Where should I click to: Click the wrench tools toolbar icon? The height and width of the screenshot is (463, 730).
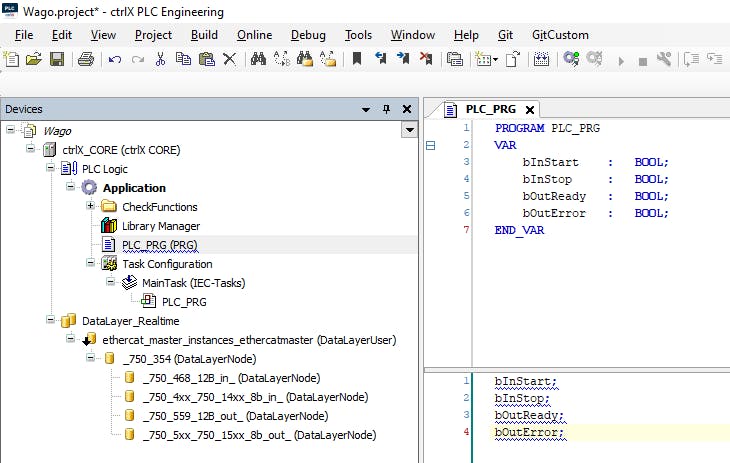click(x=664, y=59)
